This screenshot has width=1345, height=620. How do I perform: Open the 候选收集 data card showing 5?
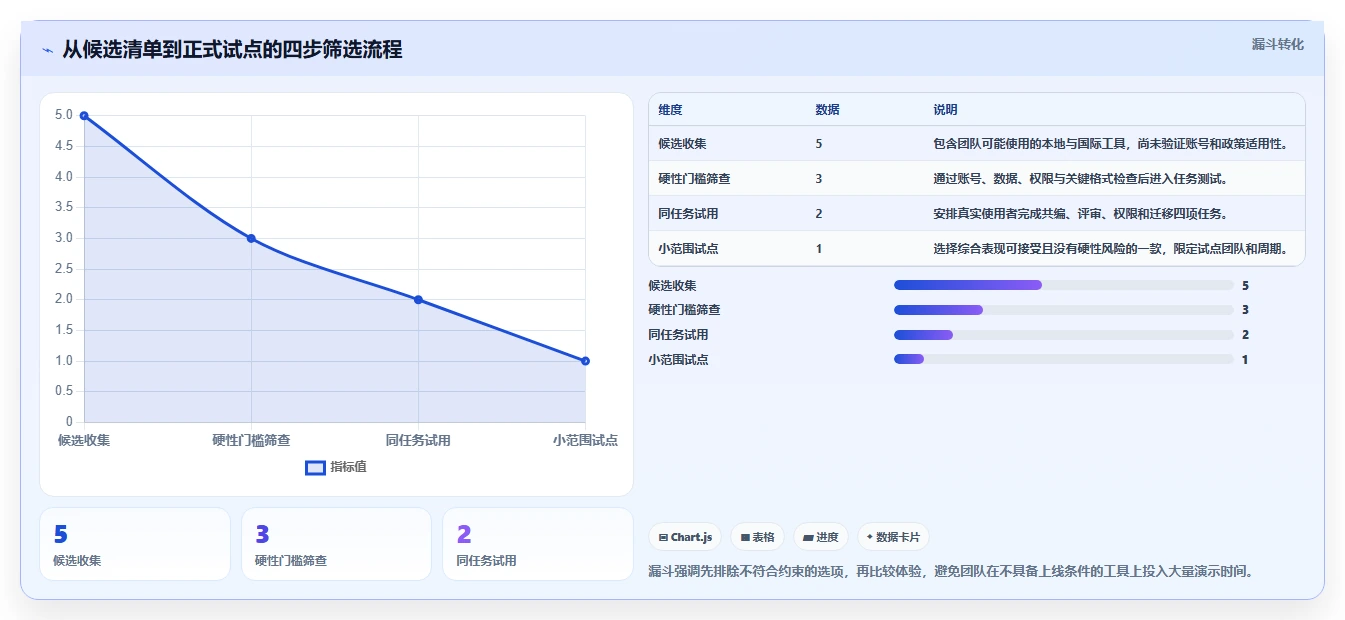point(135,544)
